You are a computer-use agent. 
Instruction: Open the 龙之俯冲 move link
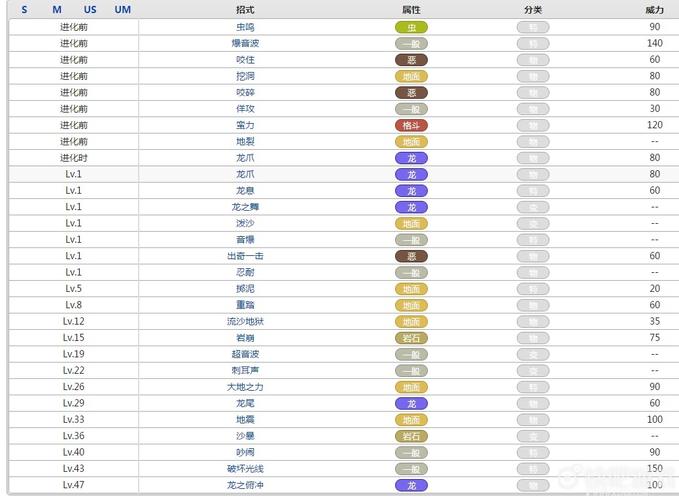245,485
